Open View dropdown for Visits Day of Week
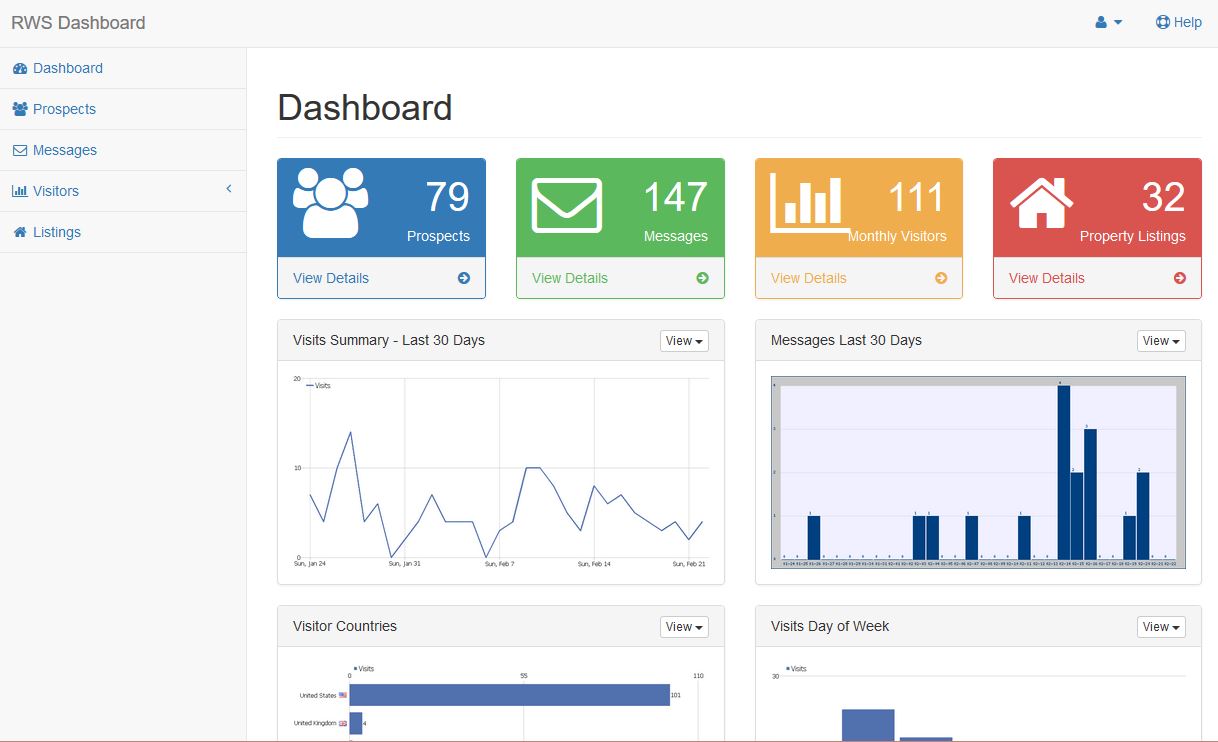 tap(1161, 627)
